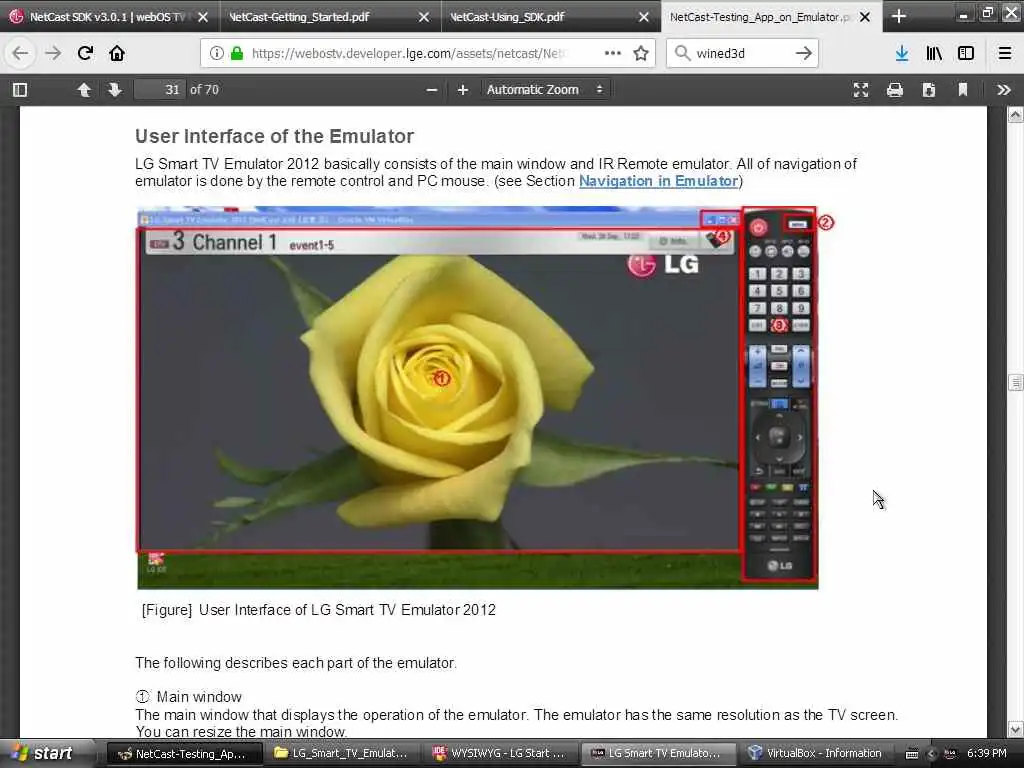This screenshot has width=1024, height=768.
Task: Zoom out the PDF document
Action: 432,89
